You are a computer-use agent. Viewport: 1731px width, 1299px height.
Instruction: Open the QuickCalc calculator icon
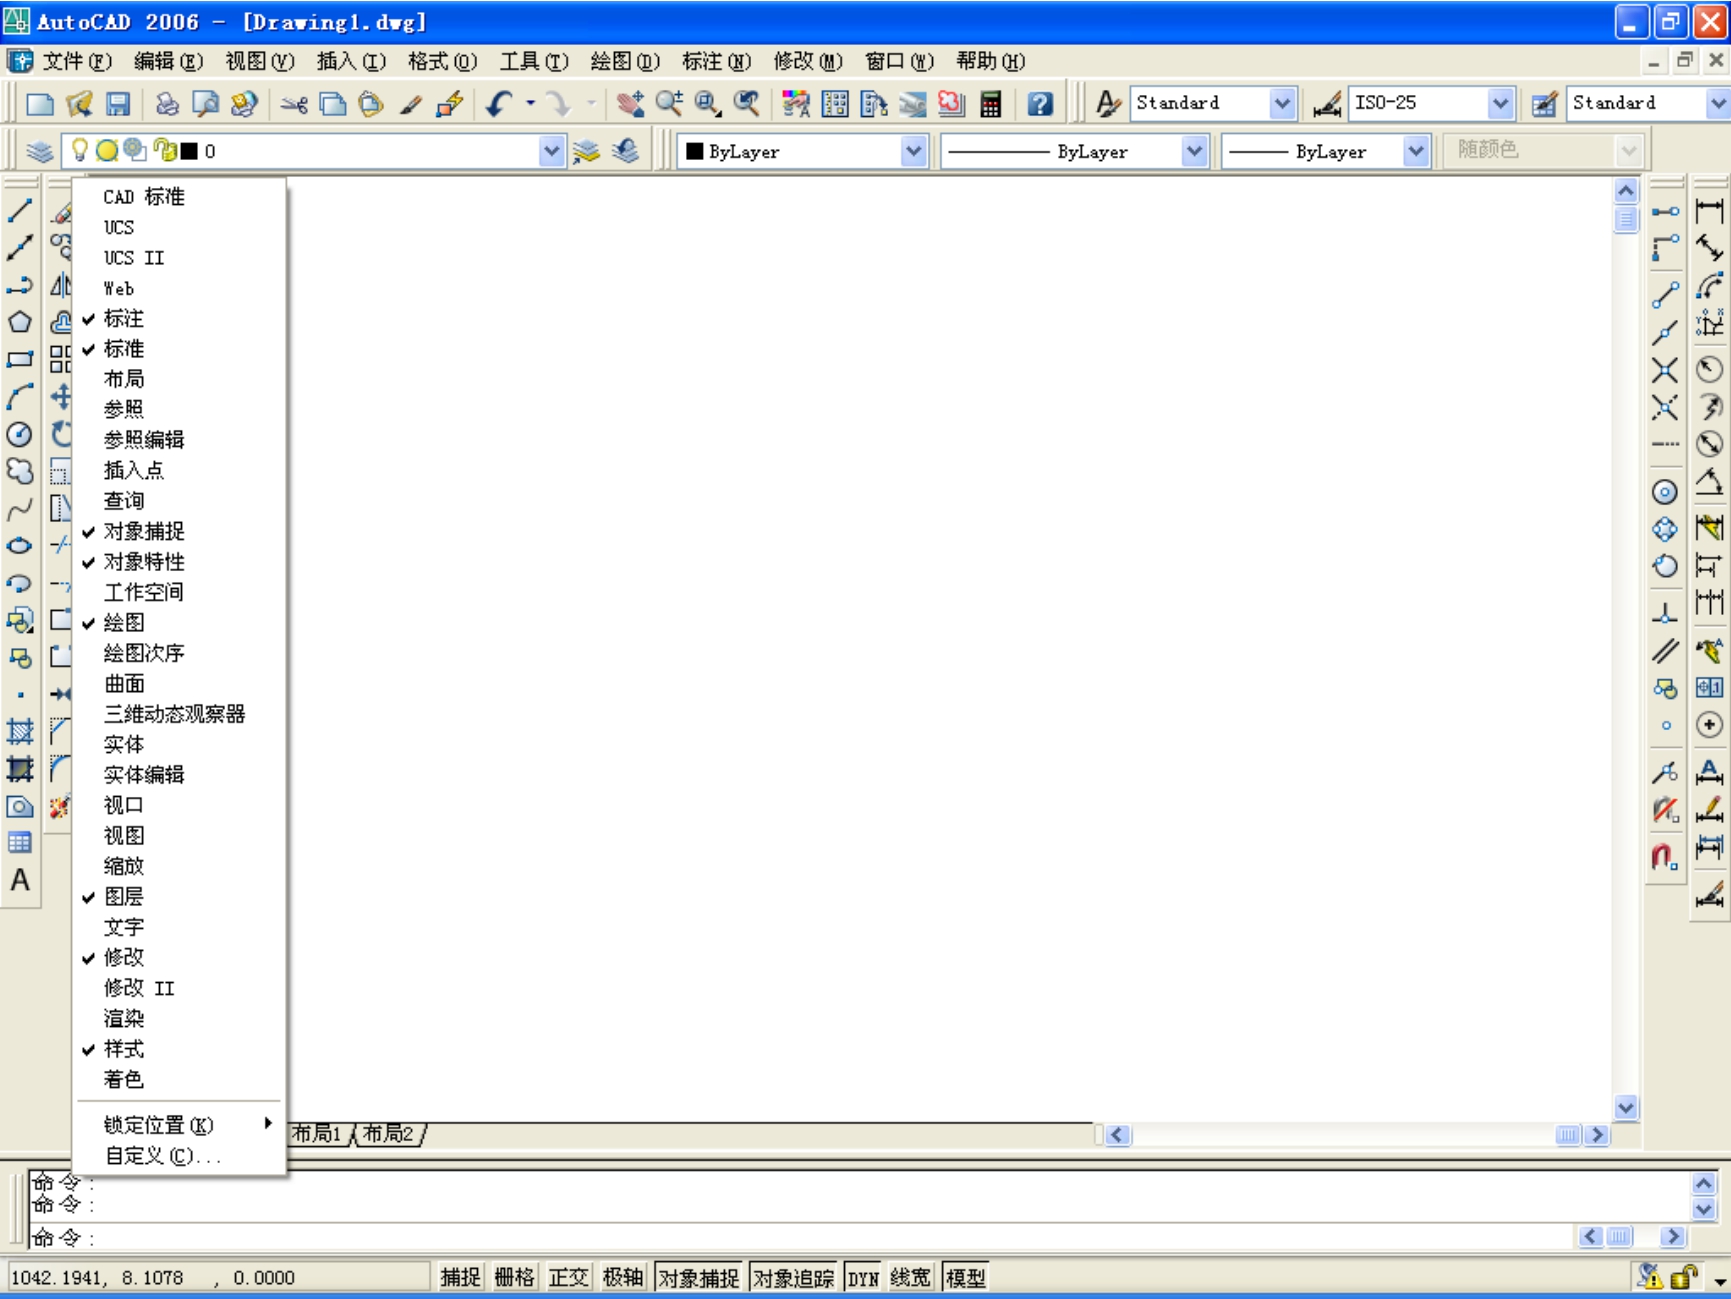pos(990,104)
